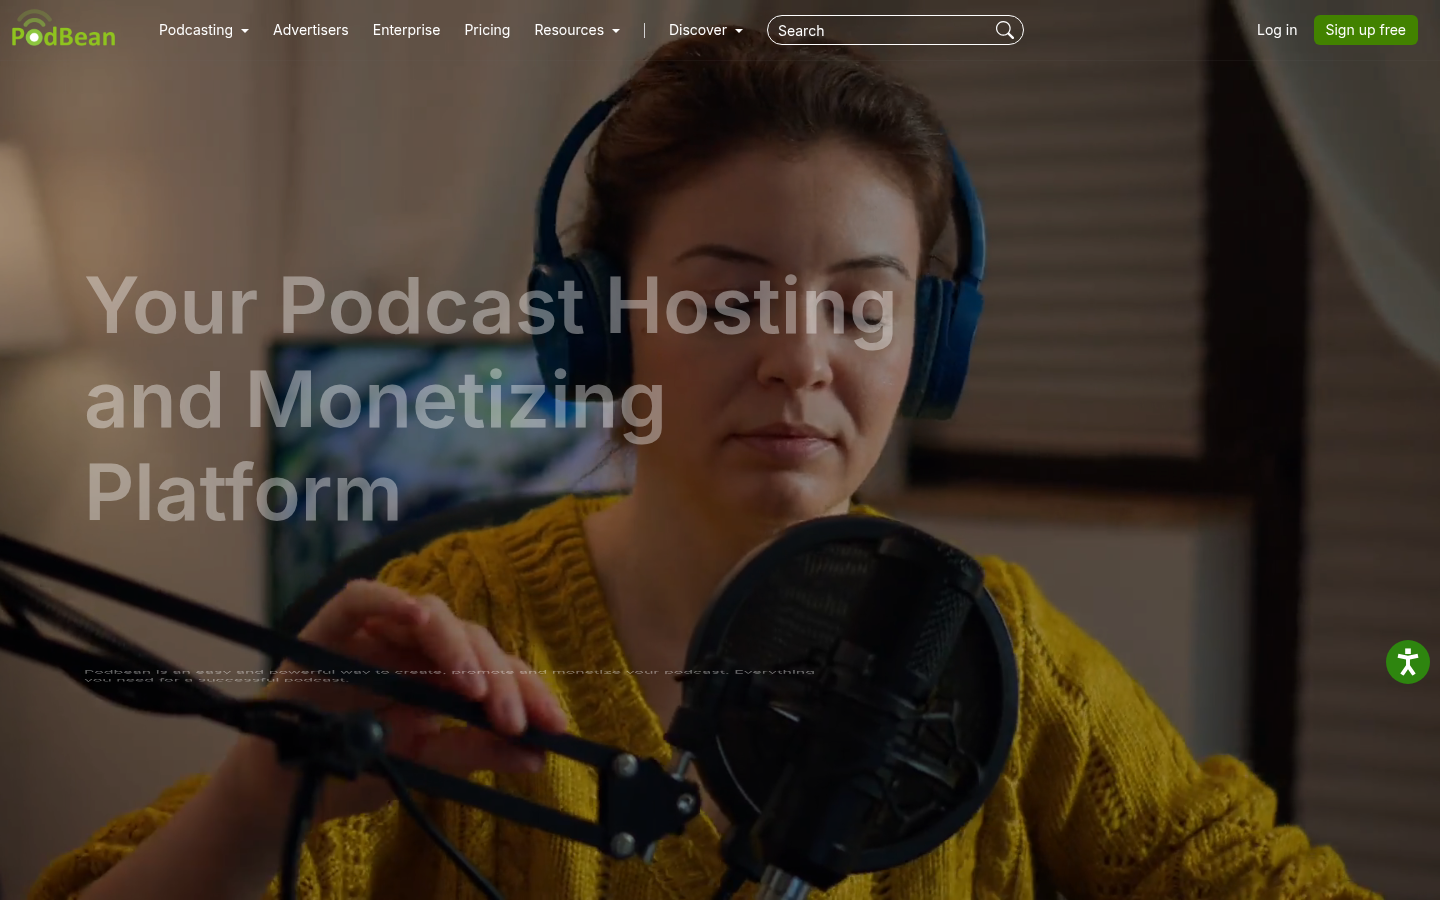
Task: Expand the Resources dropdown menu
Action: (577, 30)
